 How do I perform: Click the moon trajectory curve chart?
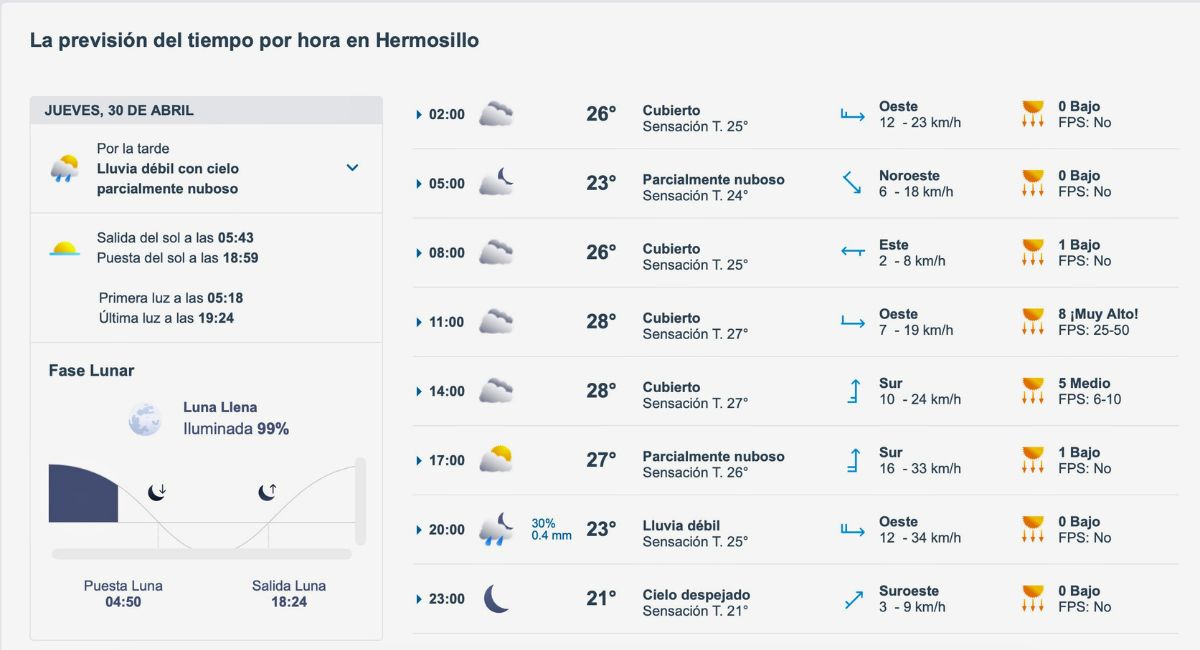[205, 505]
